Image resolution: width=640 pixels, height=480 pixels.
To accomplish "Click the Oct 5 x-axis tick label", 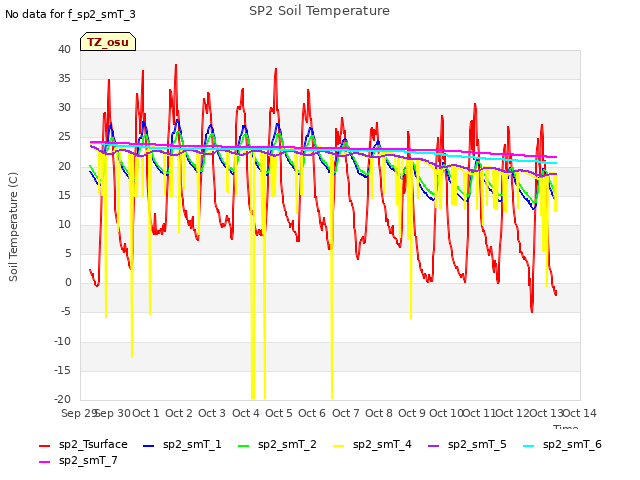I will [279, 413].
